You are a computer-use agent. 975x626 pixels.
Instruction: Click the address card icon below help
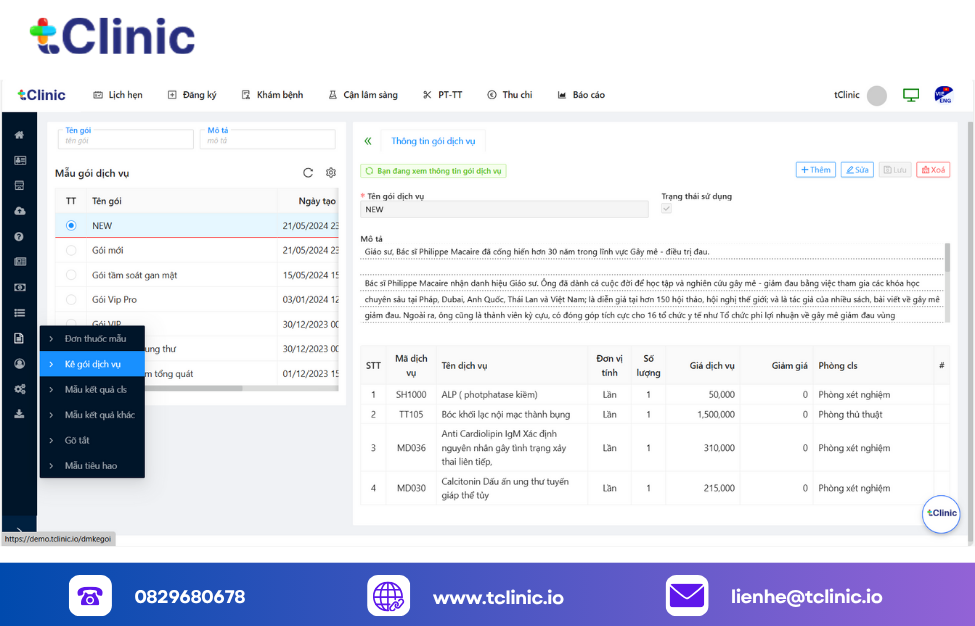19,262
